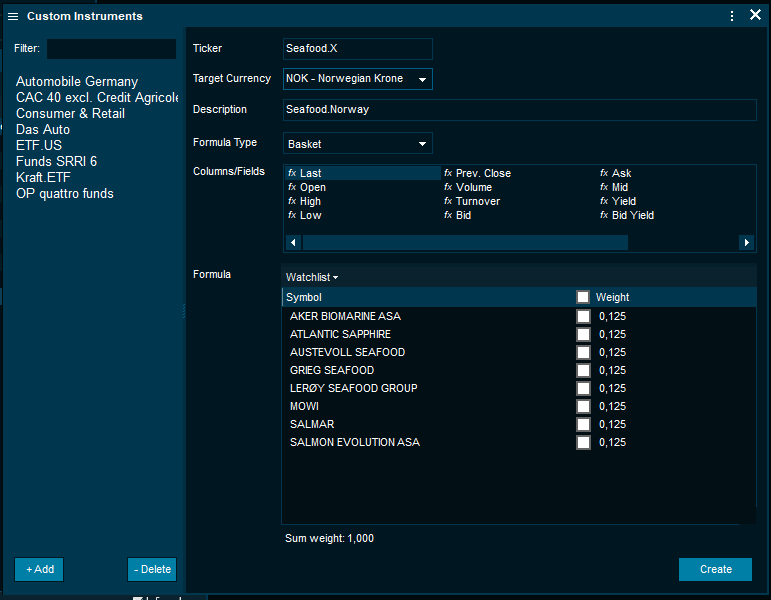
Task: Toggle the Weight header checkbox
Action: [x=583, y=297]
